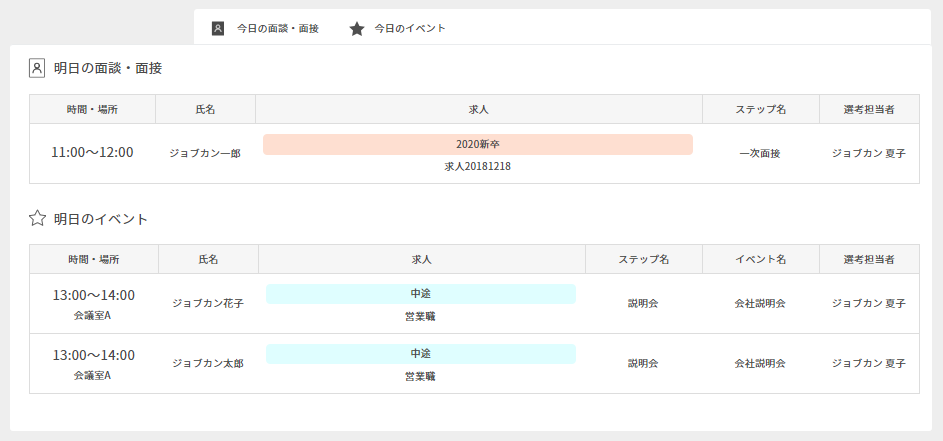Select the orange 2020新卒 tag

(x=477, y=144)
